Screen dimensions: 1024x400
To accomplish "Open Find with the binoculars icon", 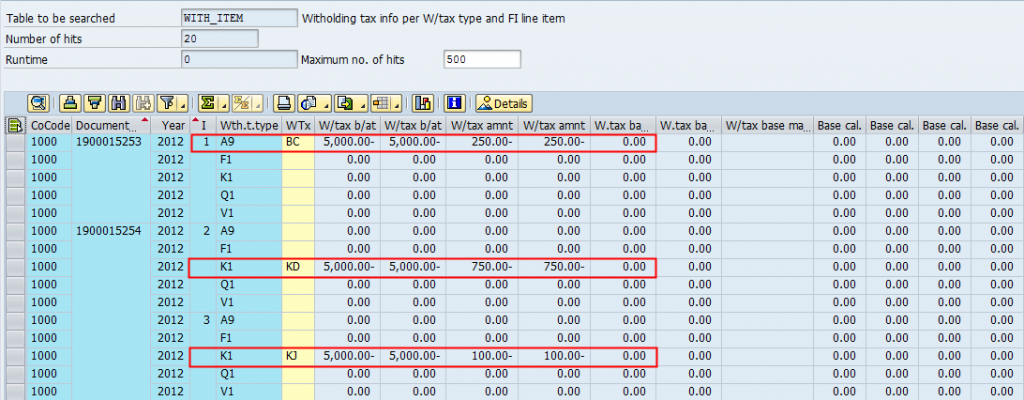I will click(120, 103).
